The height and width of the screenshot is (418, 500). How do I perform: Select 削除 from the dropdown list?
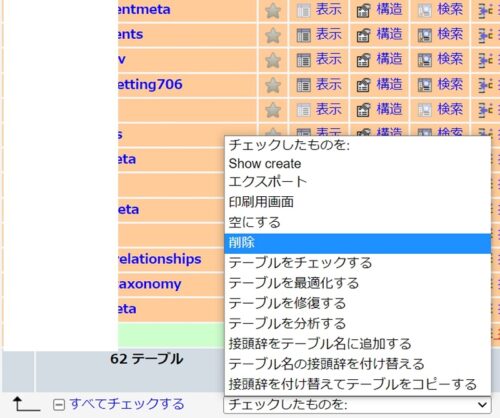357,243
